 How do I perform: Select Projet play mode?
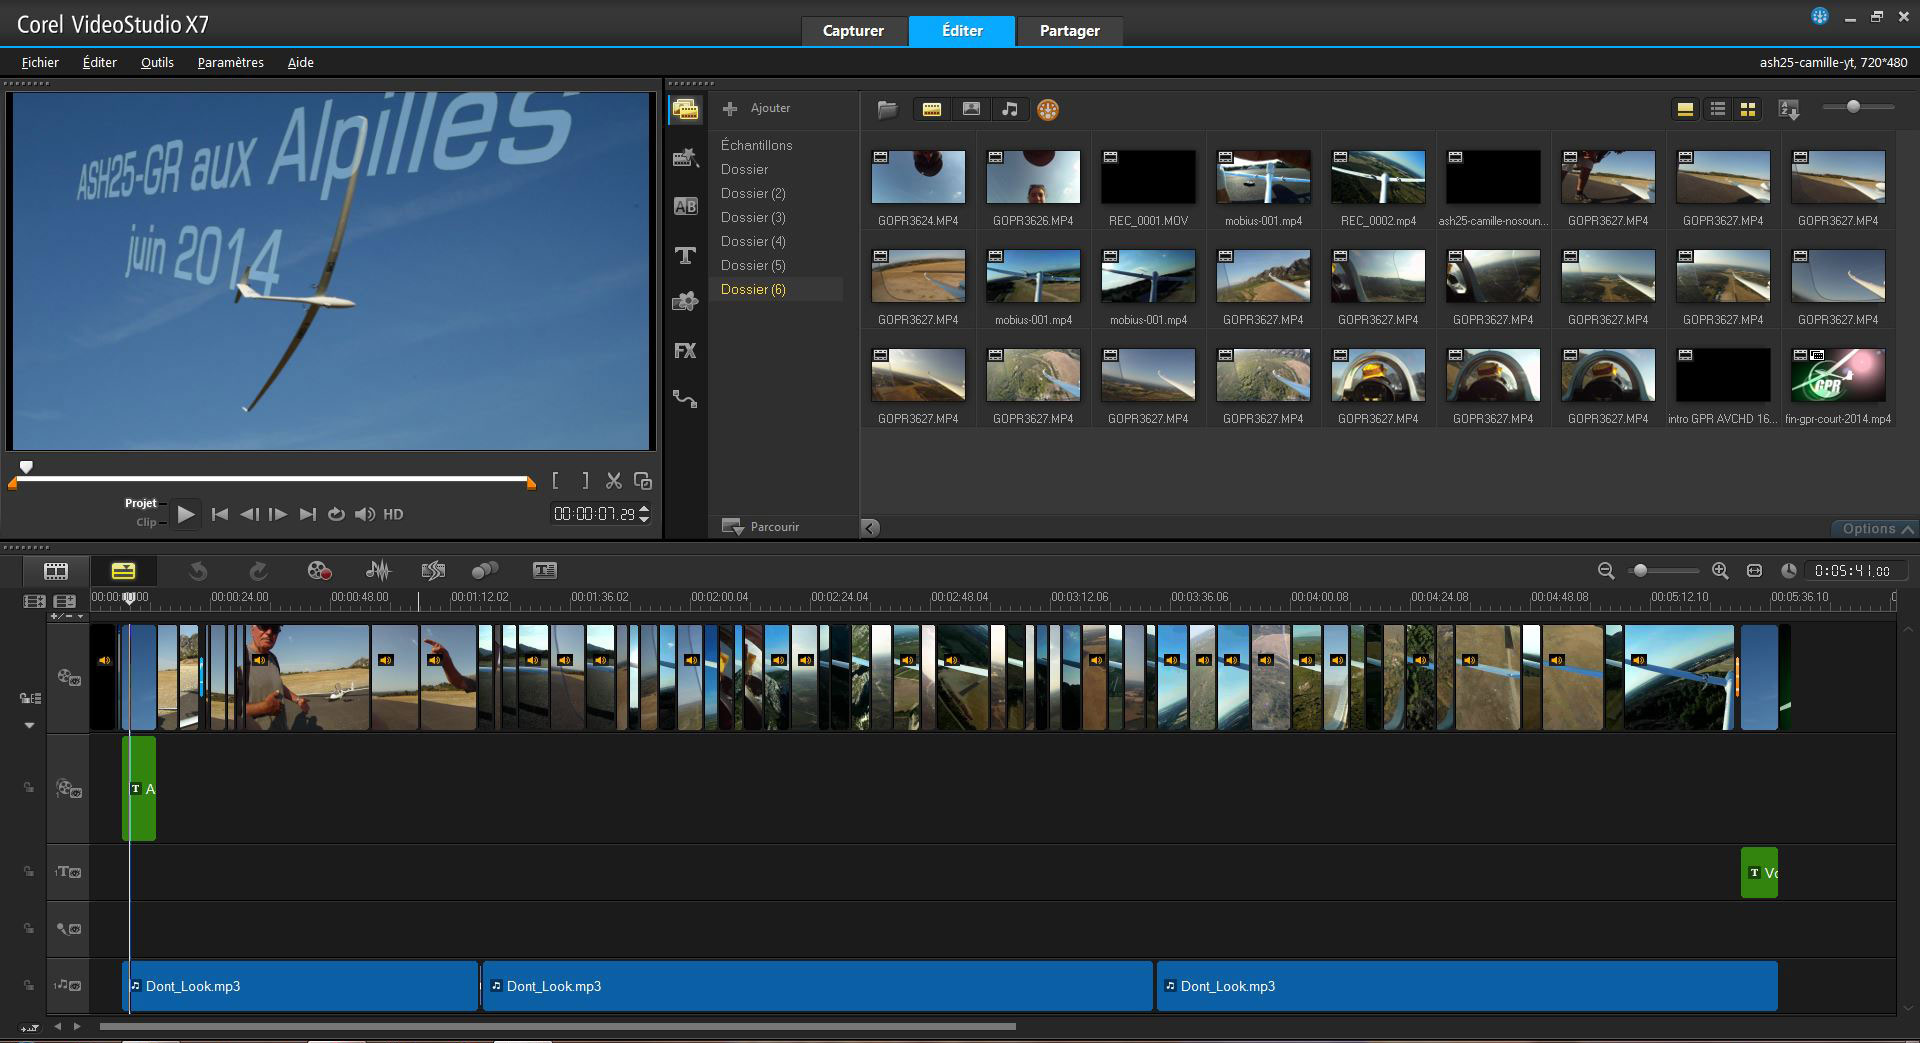pos(141,503)
